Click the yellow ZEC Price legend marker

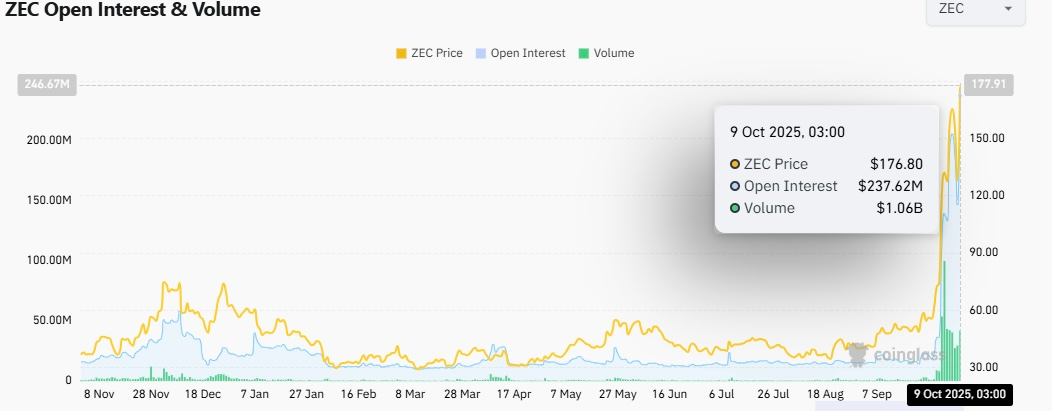[x=401, y=53]
